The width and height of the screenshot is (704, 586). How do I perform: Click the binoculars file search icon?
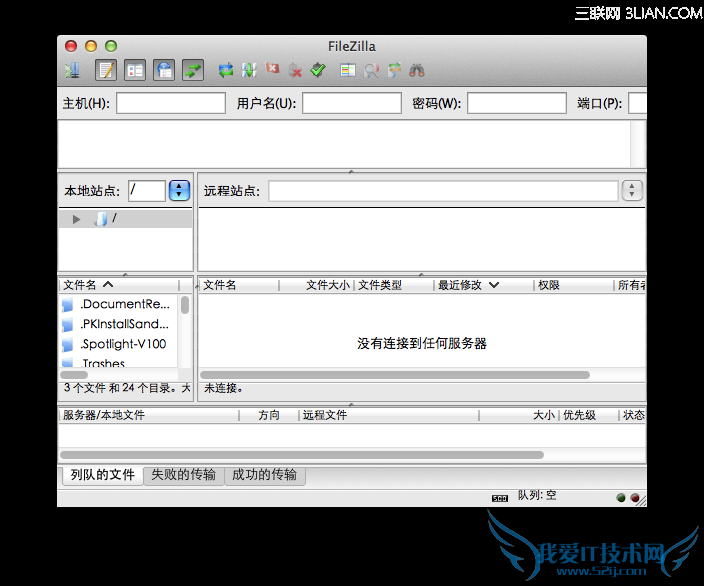417,70
